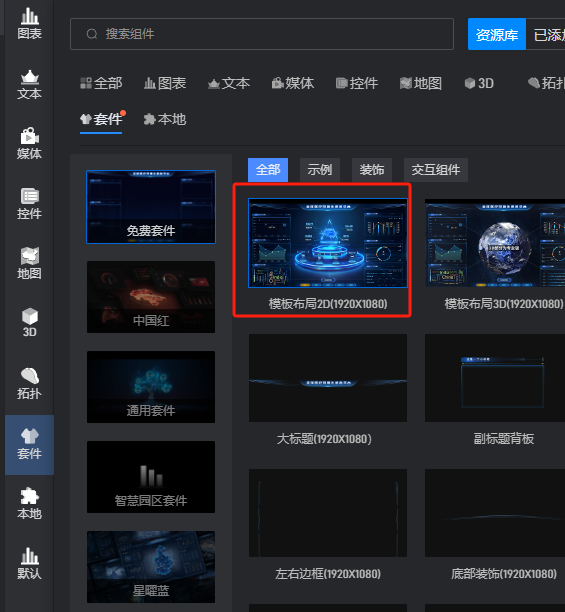Focus the 搜索组件 search field
This screenshot has width=565, height=612.
[262, 34]
